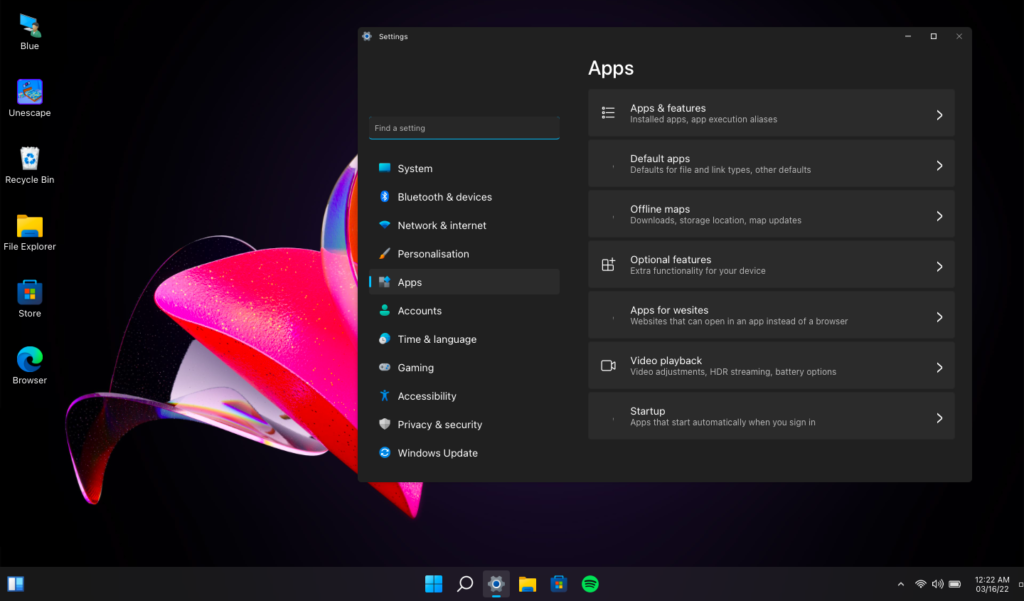The height and width of the screenshot is (601, 1024).
Task: Show hidden system tray icons
Action: pos(901,584)
